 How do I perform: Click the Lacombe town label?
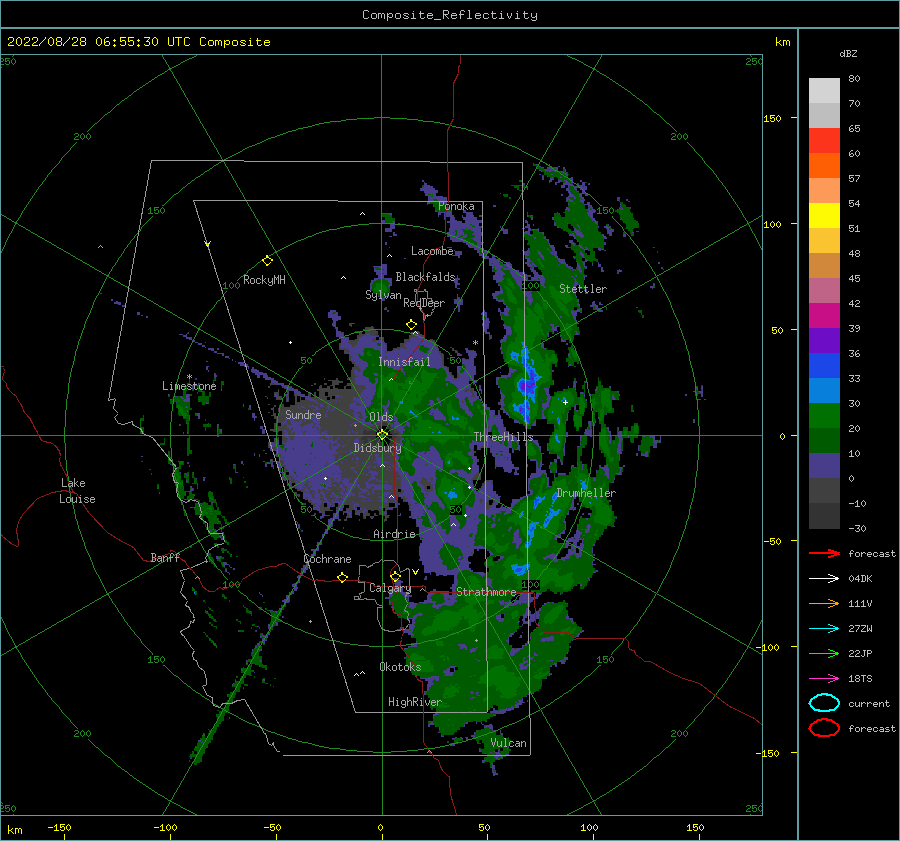pyautogui.click(x=432, y=251)
